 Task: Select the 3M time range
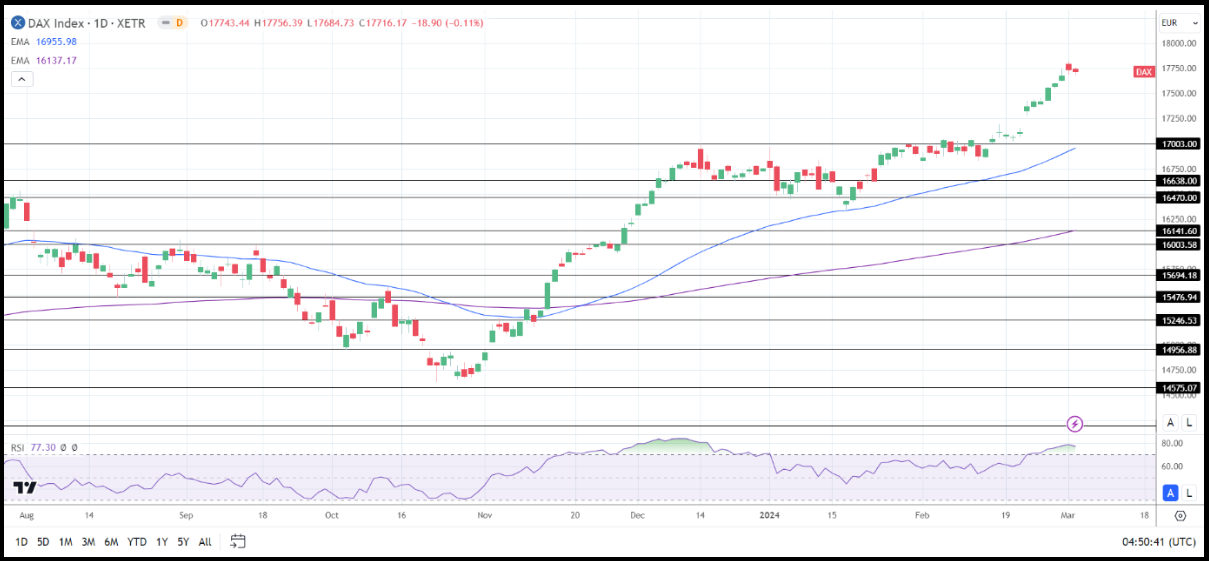click(x=88, y=542)
